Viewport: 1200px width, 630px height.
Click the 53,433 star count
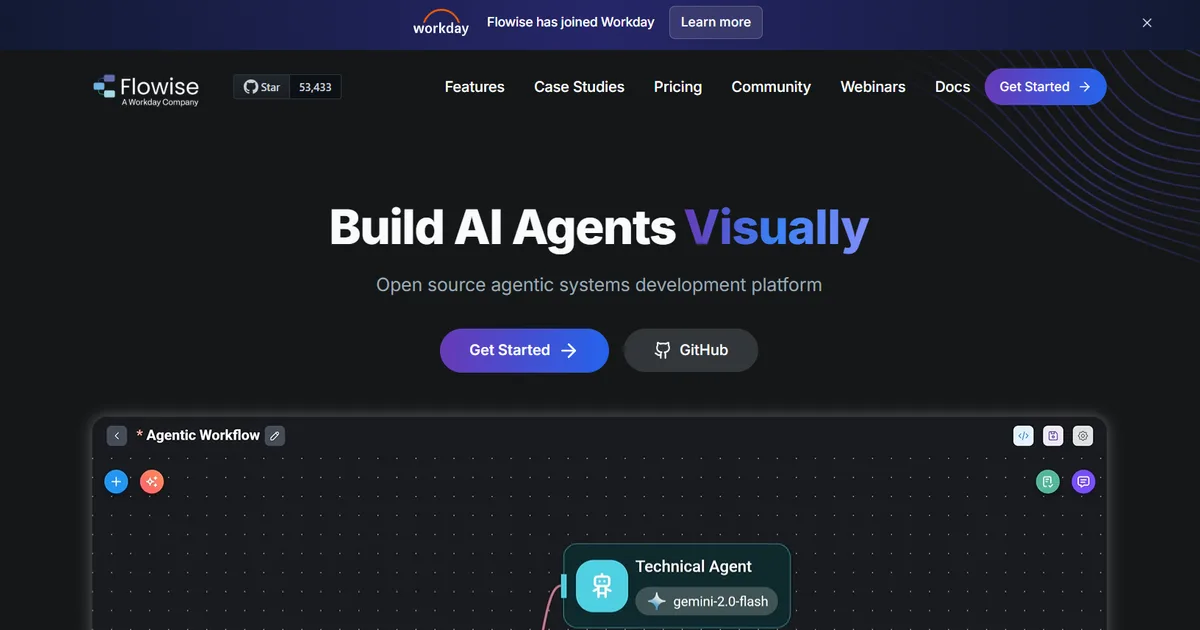pyautogui.click(x=315, y=87)
